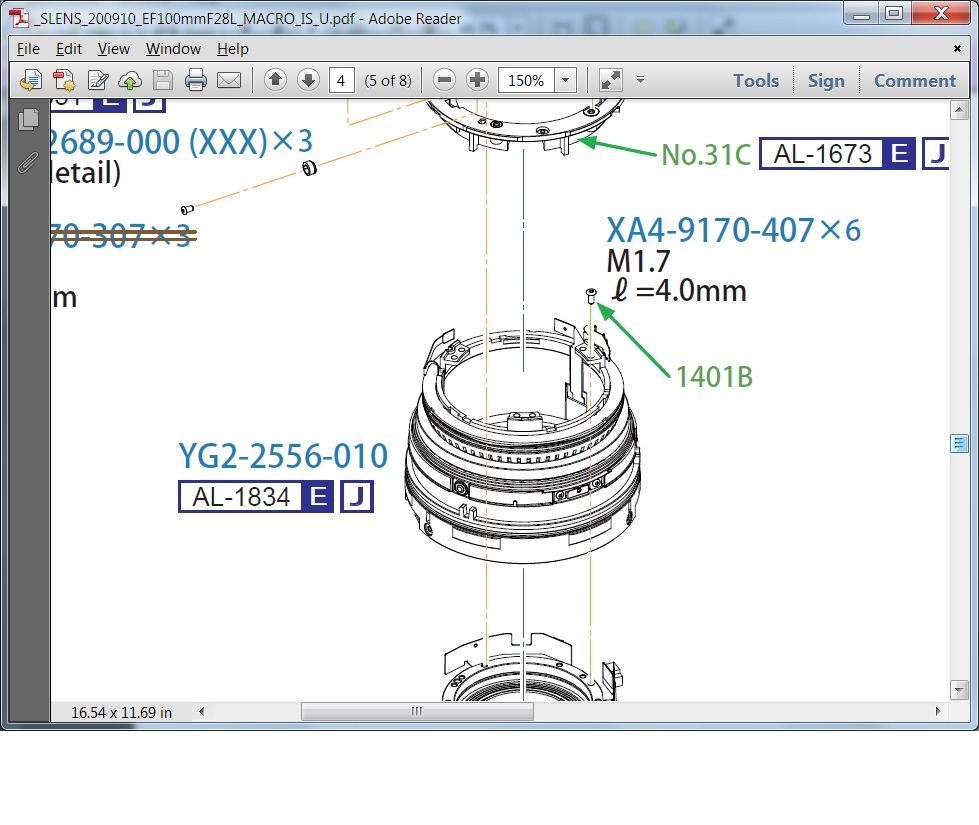Click the Convert file to PDF icon
979x825 pixels.
point(64,81)
